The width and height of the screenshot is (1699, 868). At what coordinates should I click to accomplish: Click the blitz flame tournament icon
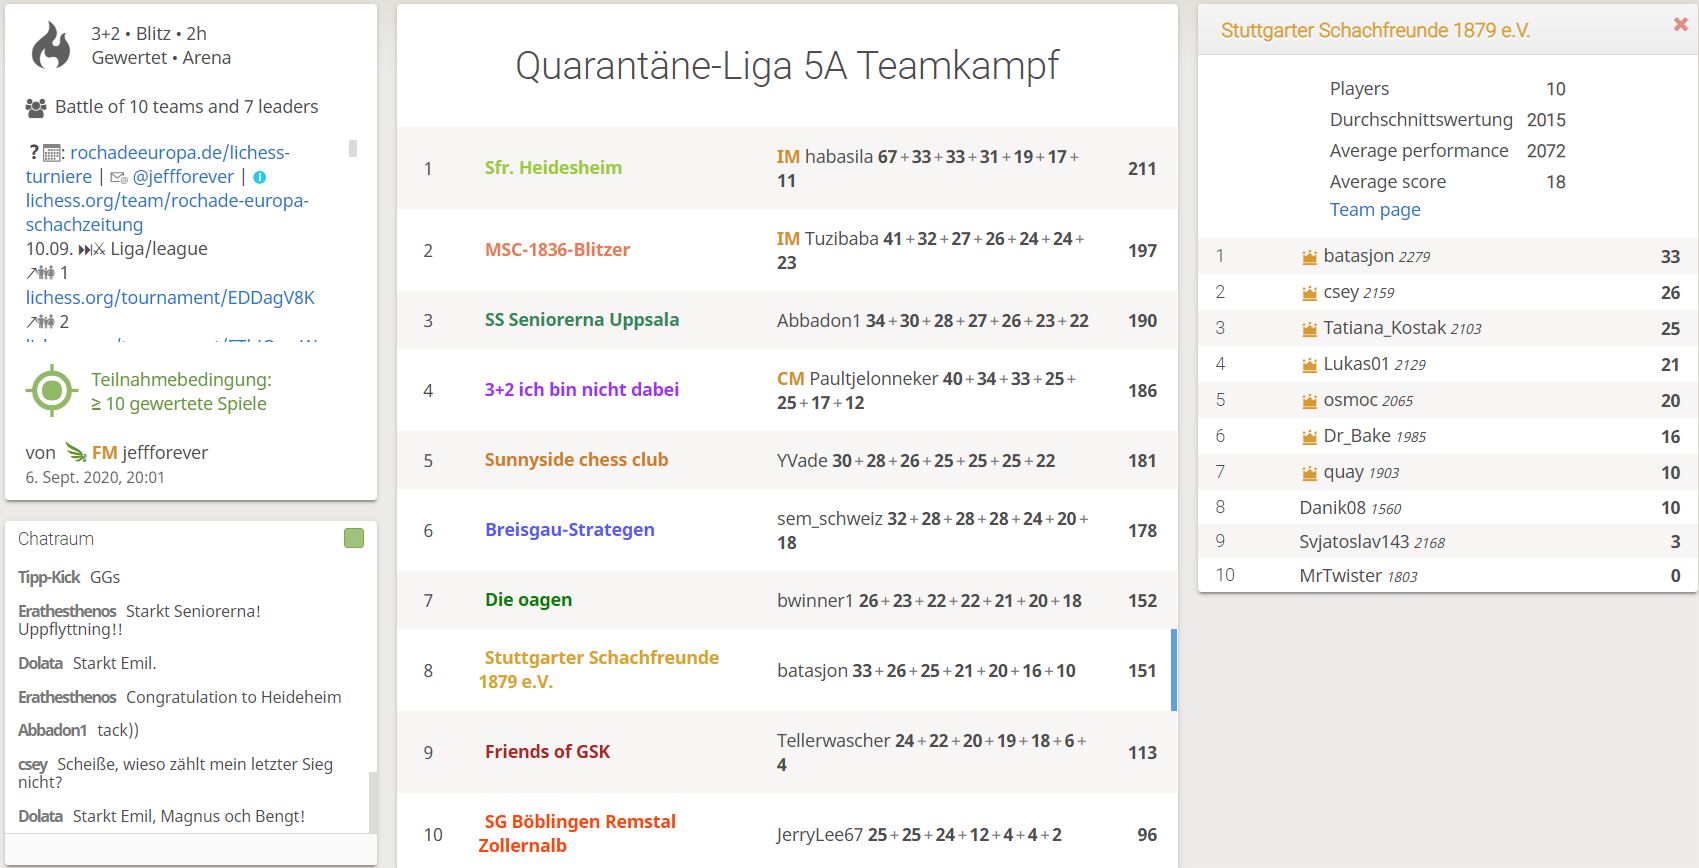click(x=51, y=46)
